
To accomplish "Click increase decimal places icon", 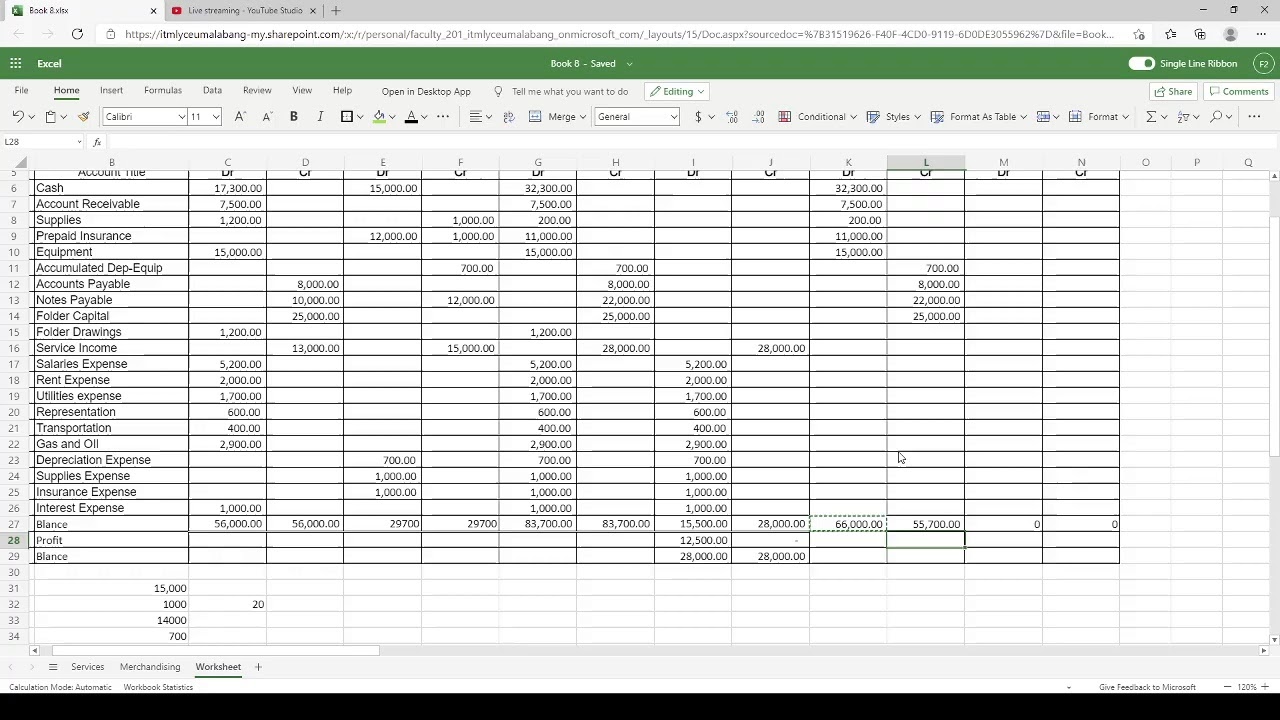I will (732, 117).
